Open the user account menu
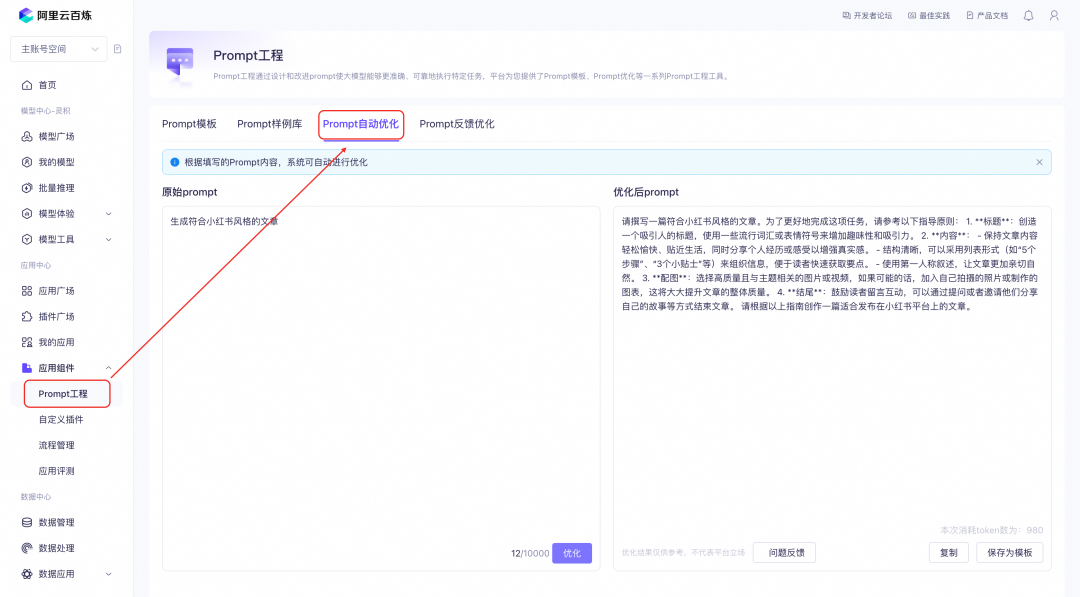The height and width of the screenshot is (597, 1080). [x=1054, y=15]
